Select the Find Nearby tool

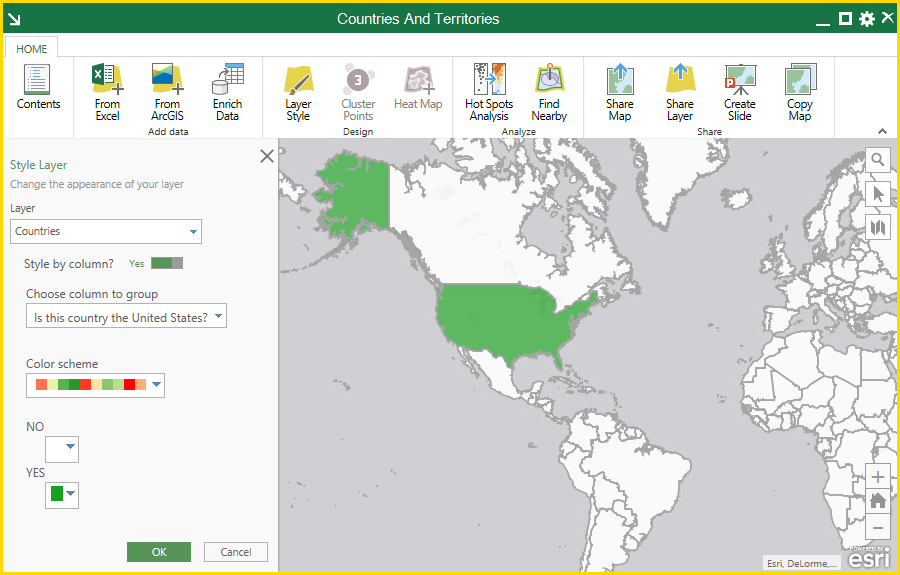coord(549,79)
